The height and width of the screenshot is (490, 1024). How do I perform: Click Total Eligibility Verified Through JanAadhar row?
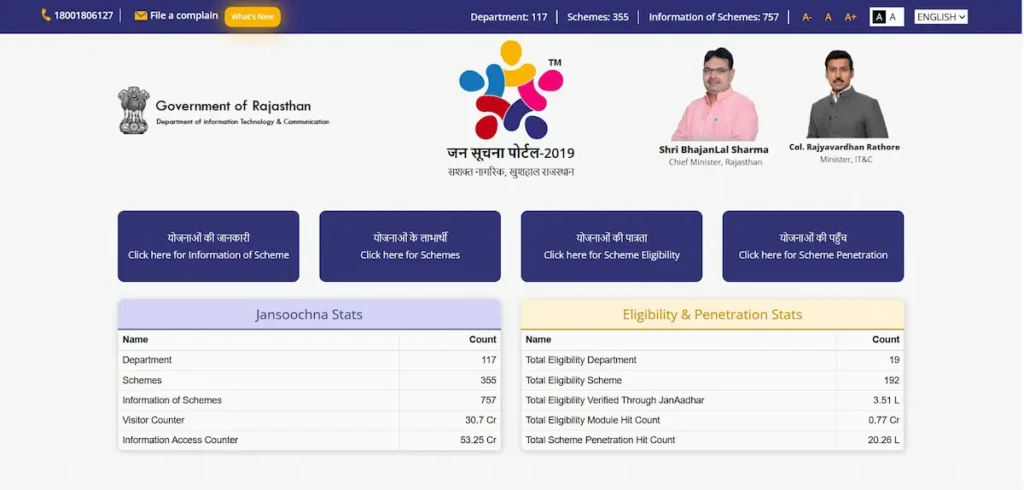click(x=712, y=400)
